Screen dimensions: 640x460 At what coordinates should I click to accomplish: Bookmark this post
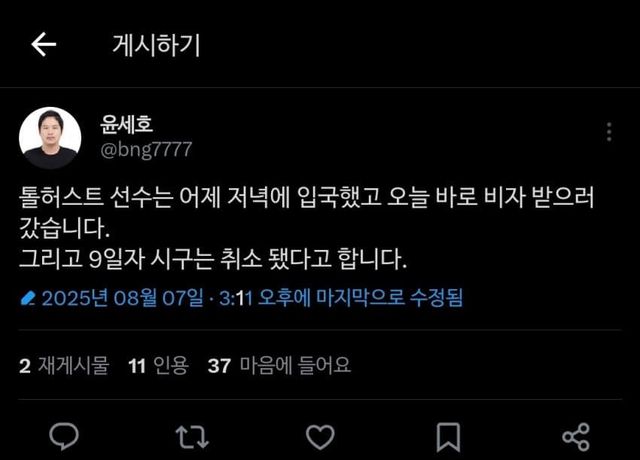pyautogui.click(x=448, y=437)
